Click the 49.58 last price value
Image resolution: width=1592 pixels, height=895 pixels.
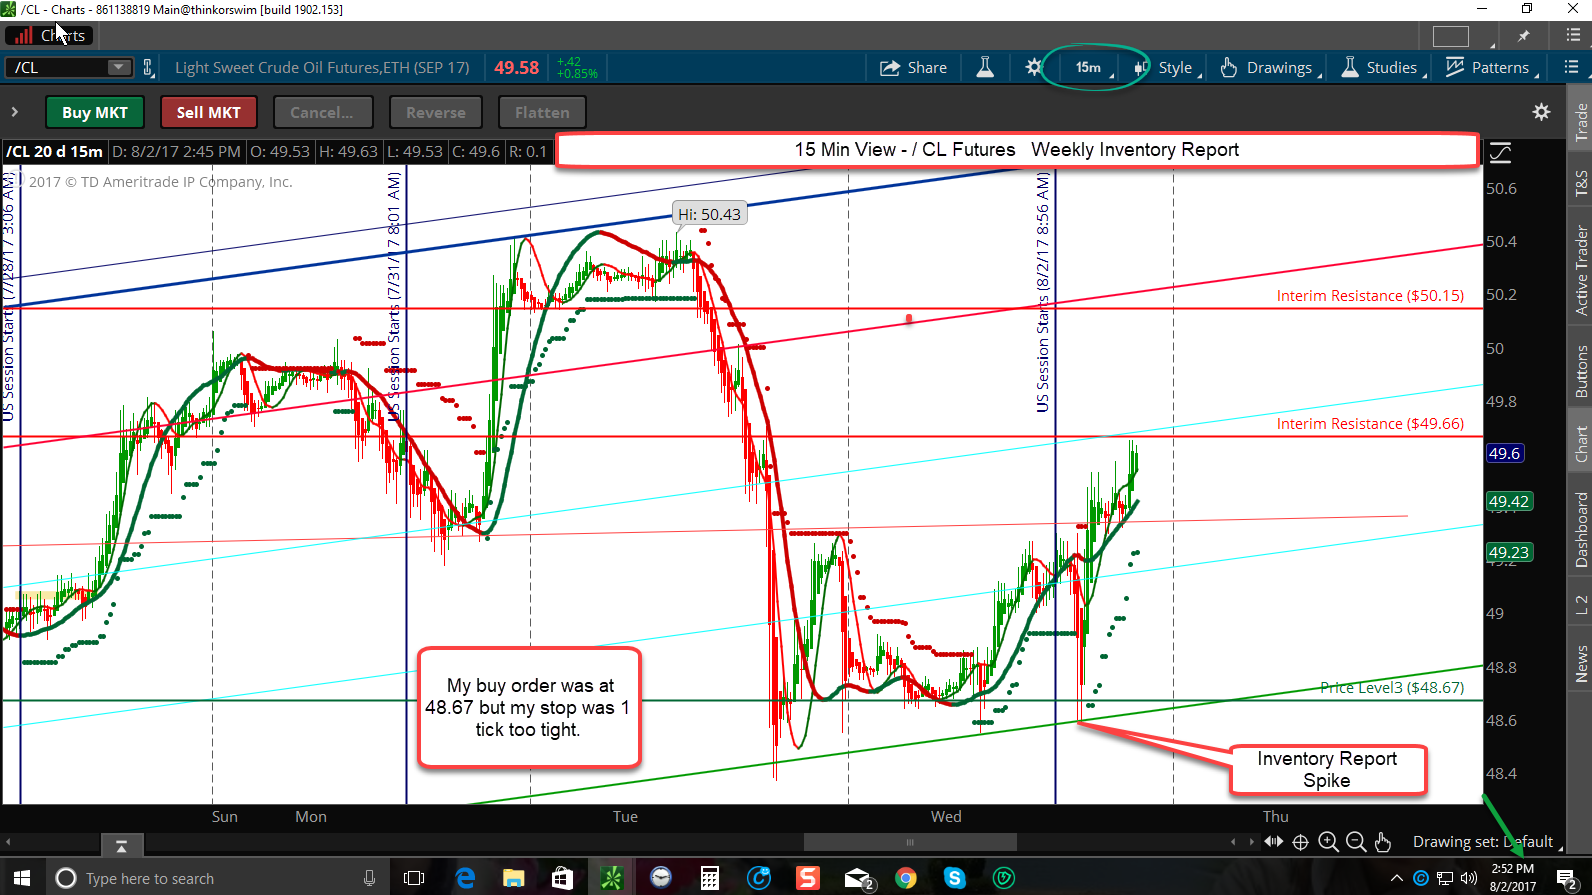(x=516, y=68)
